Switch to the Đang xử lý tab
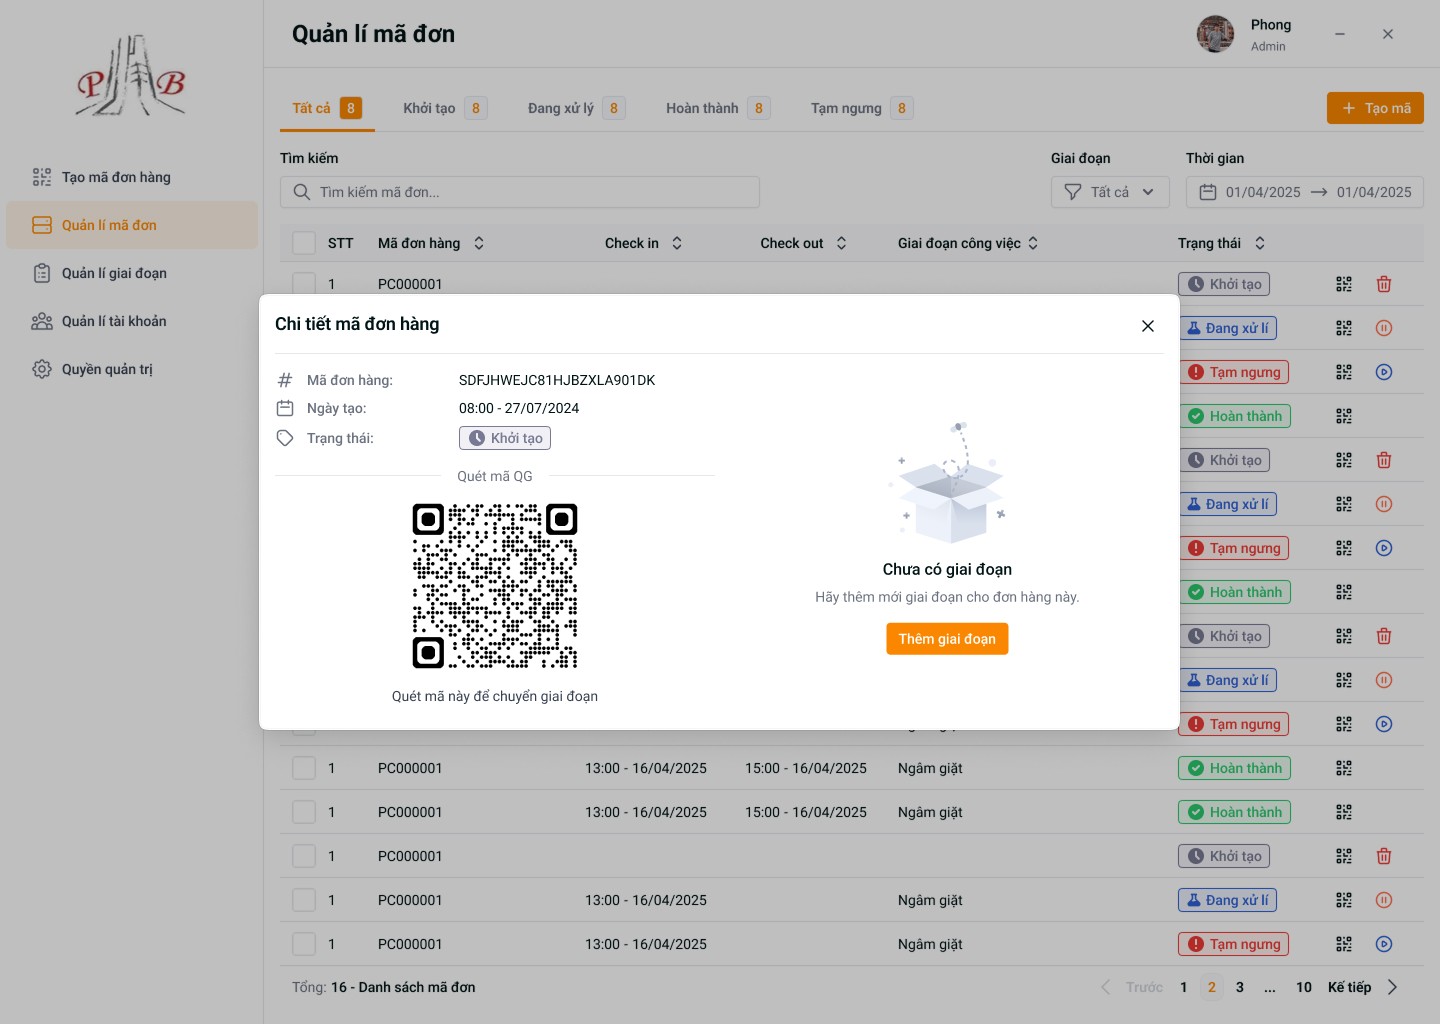1440x1024 pixels. click(576, 108)
